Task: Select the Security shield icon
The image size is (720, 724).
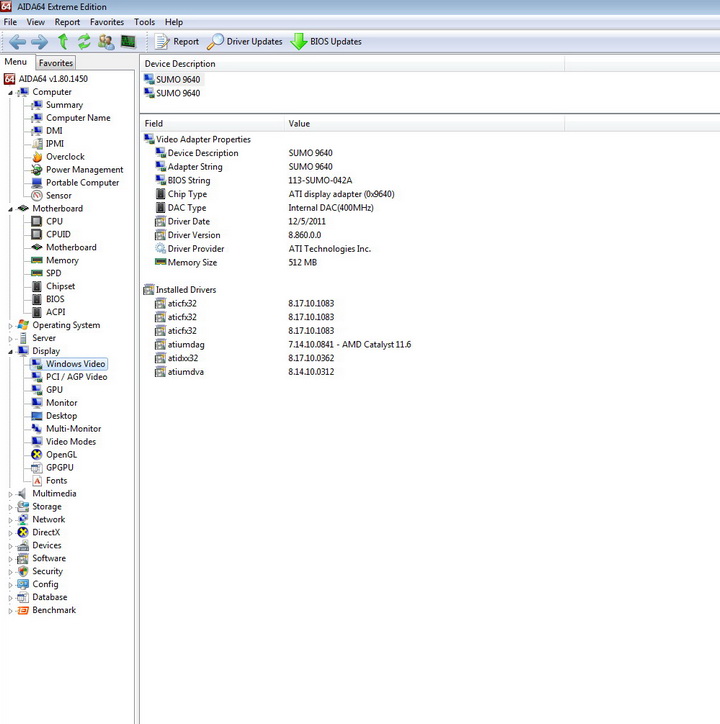Action: click(23, 572)
